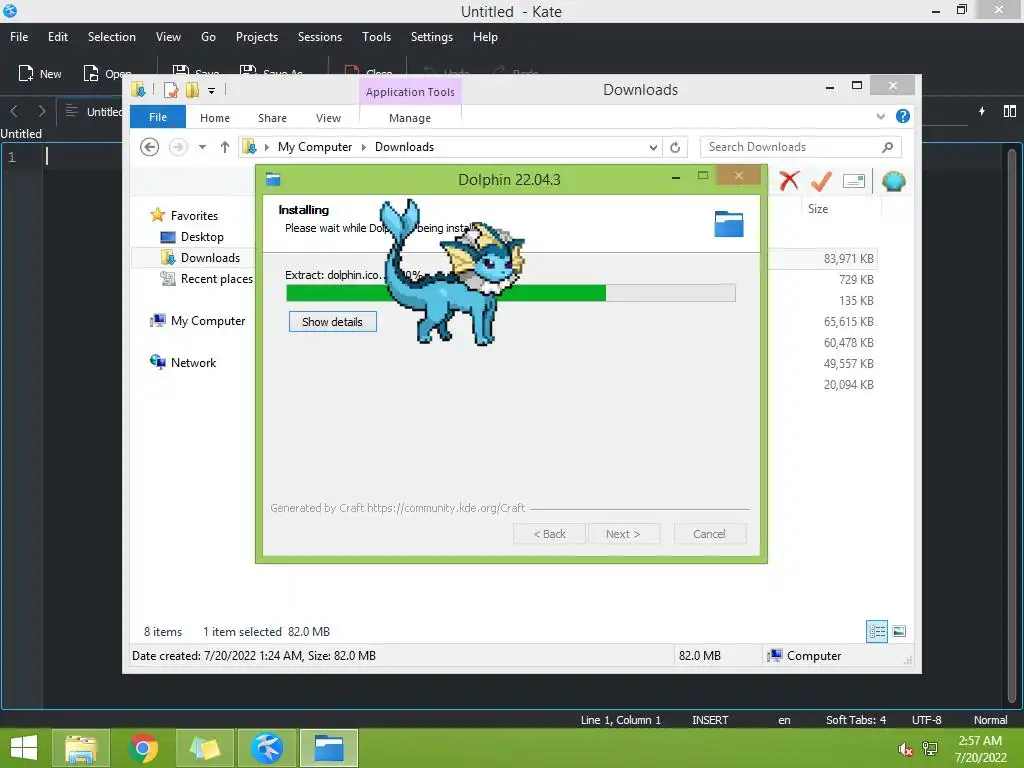
Task: Click the muted volume tray icon
Action: (x=906, y=749)
